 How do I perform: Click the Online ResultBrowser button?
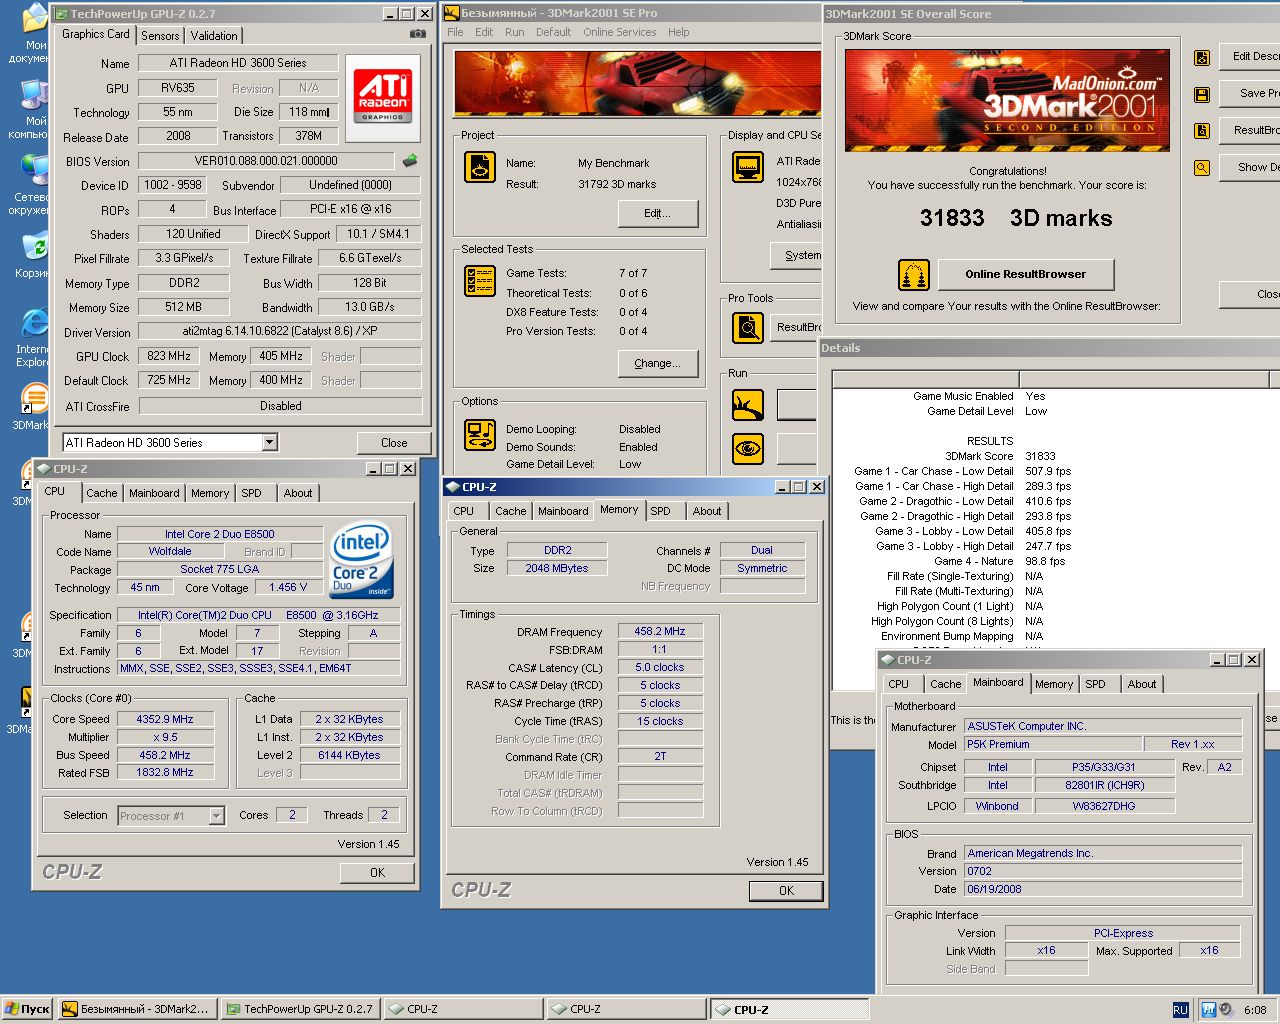click(1025, 274)
